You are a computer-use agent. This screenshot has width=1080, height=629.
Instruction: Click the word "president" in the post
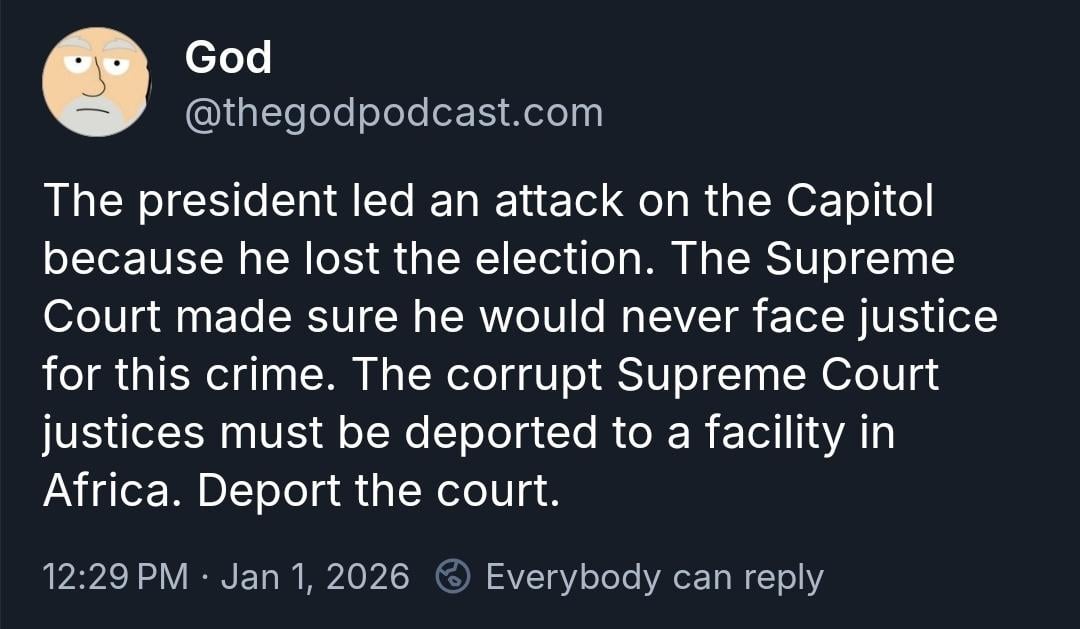(238, 202)
